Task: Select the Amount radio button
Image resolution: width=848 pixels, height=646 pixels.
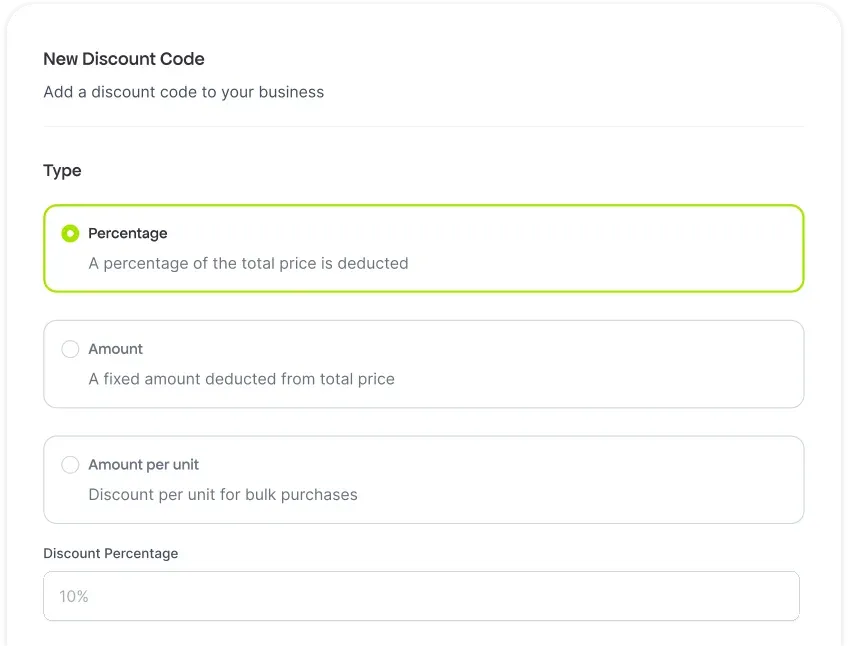Action: click(70, 349)
